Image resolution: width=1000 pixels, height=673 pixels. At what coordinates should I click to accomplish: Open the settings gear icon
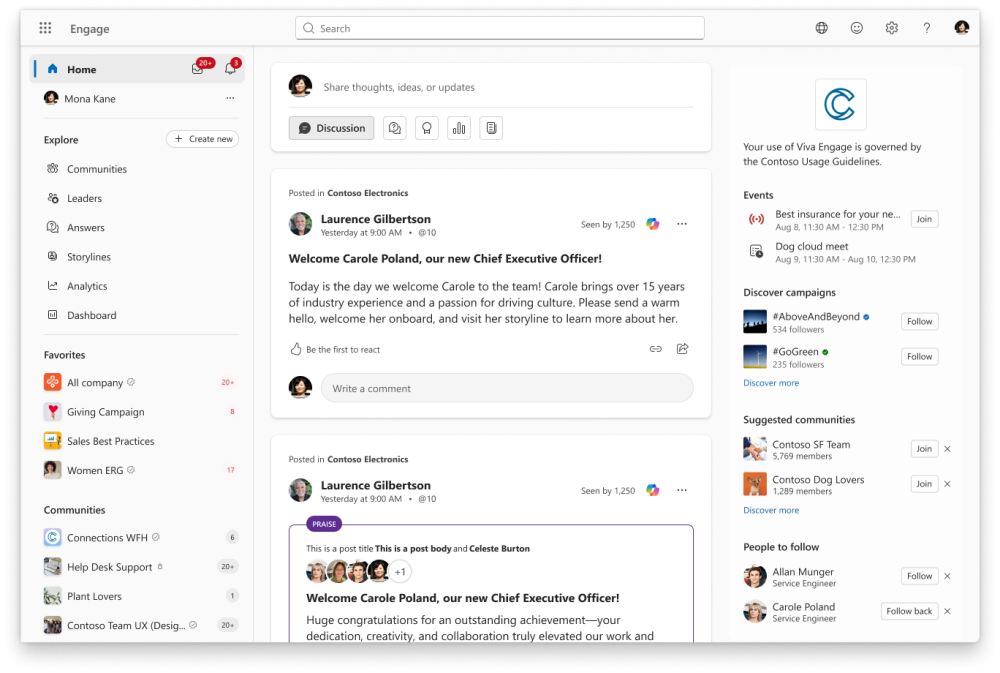tap(892, 28)
